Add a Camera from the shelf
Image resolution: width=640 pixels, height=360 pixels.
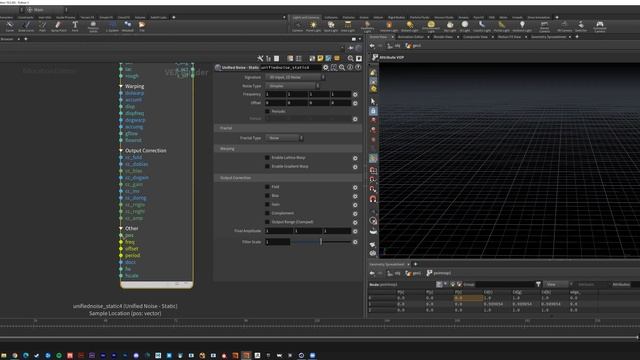coord(298,27)
